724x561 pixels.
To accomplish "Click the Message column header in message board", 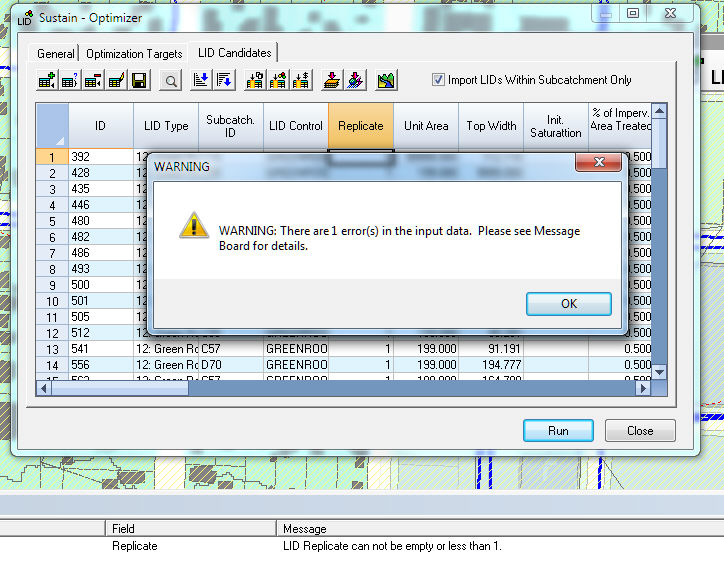I will [501, 529].
